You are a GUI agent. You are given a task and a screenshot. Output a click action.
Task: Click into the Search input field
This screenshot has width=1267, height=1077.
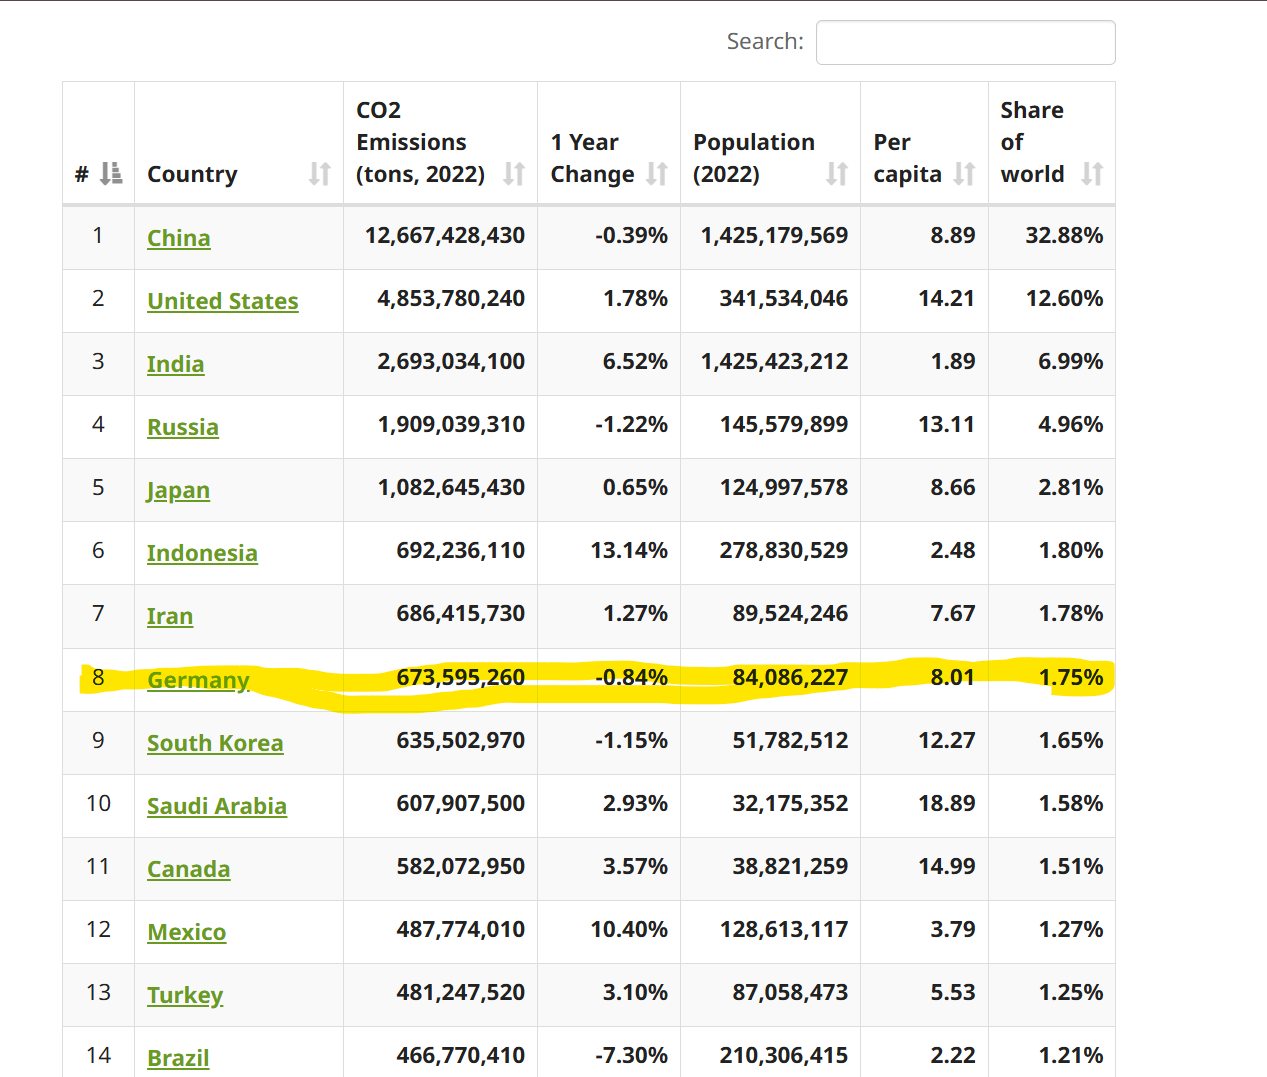[x=965, y=42]
